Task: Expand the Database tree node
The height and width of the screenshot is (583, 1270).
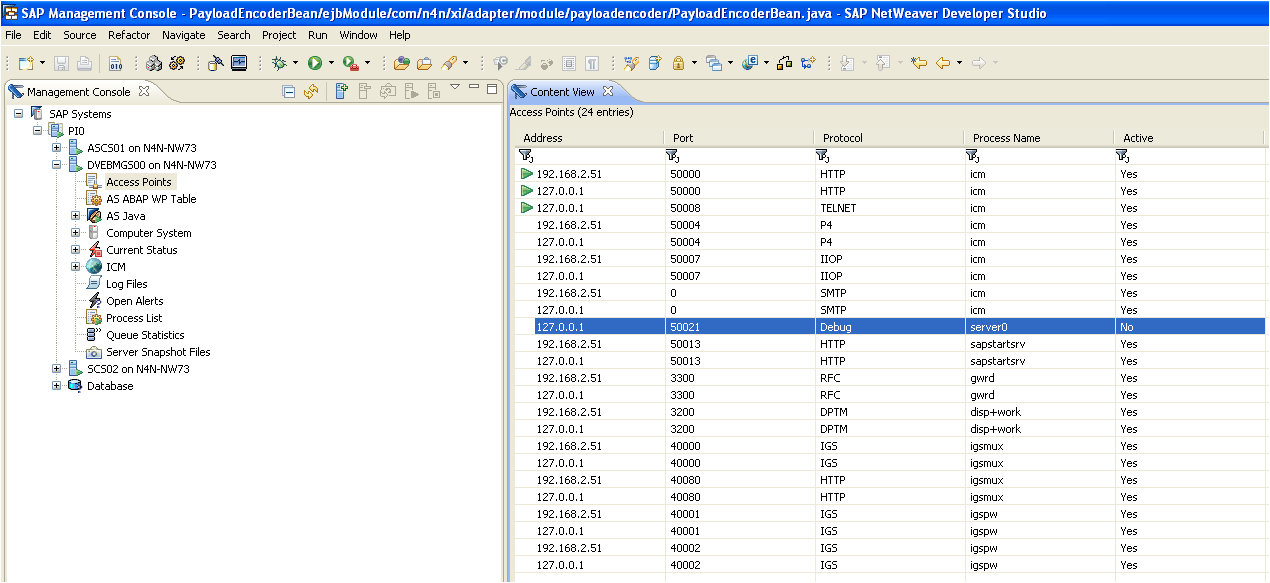Action: click(x=57, y=386)
